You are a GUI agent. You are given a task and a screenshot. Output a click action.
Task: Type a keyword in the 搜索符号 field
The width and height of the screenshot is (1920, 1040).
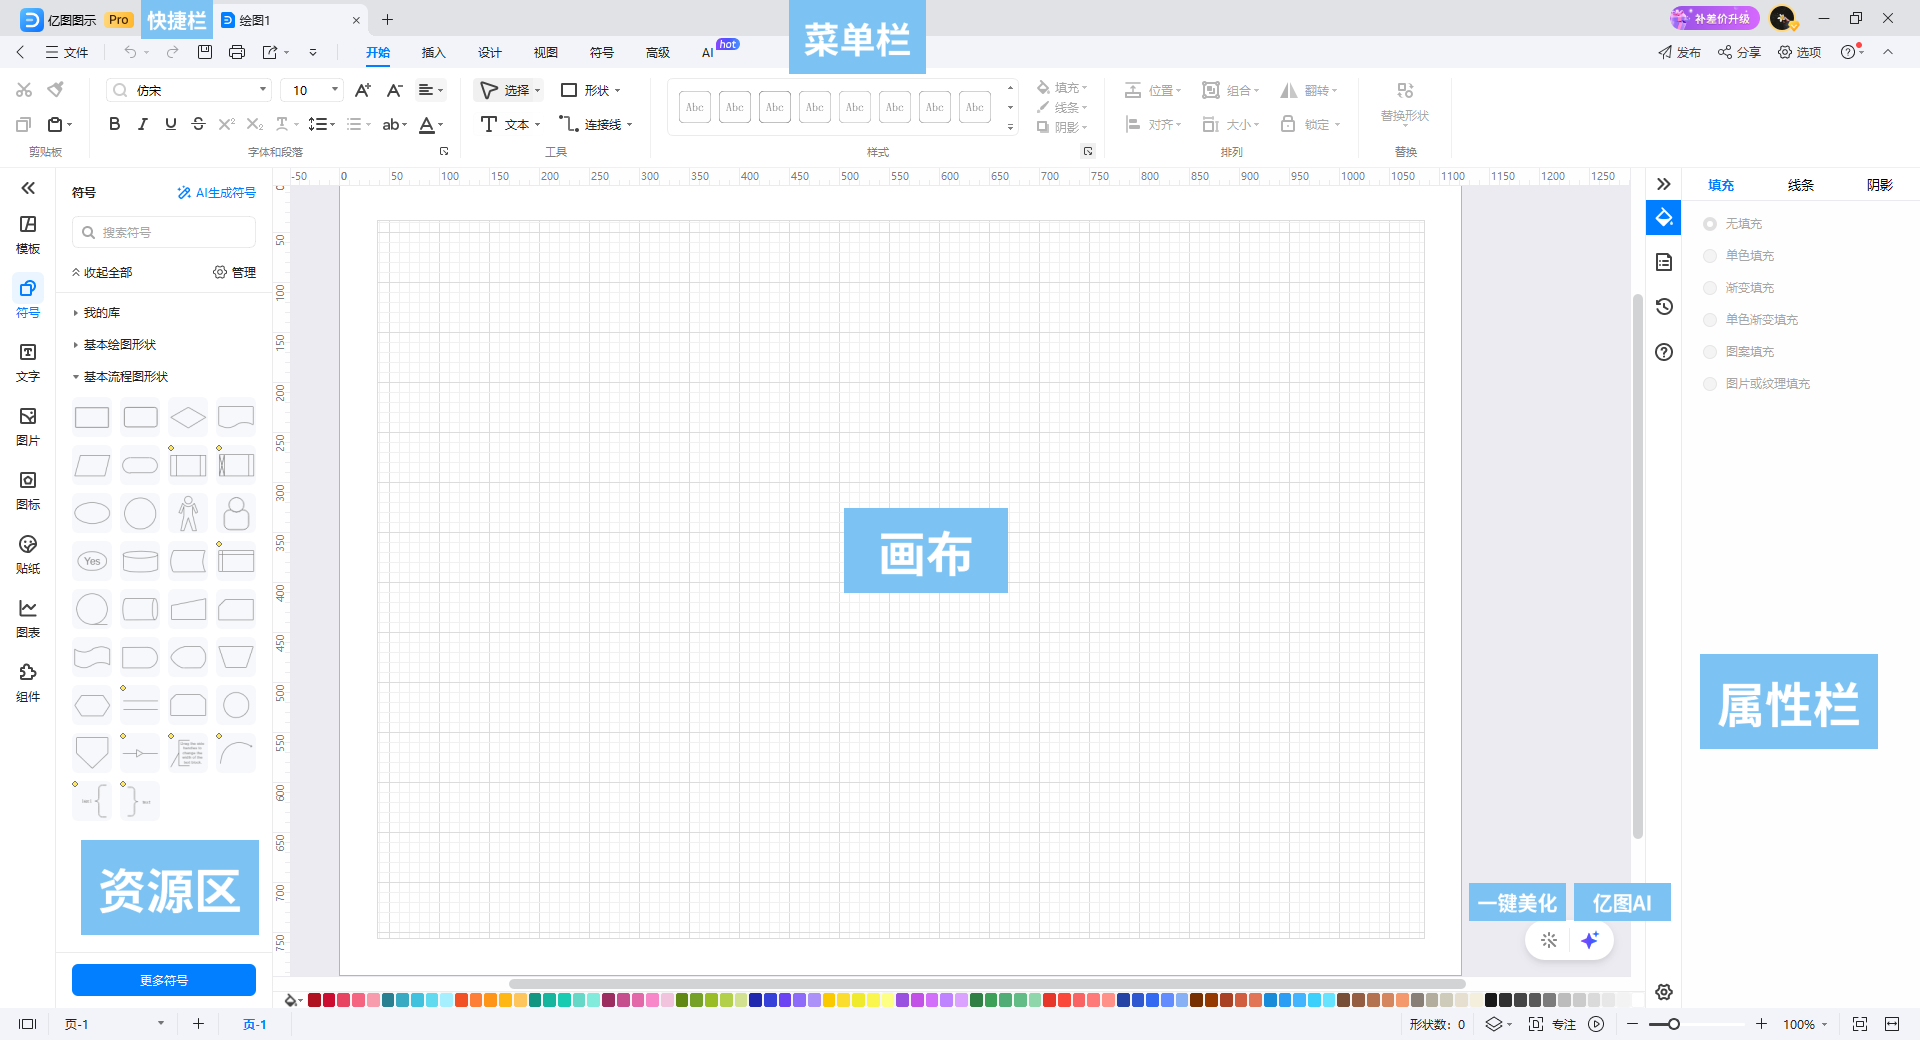163,231
